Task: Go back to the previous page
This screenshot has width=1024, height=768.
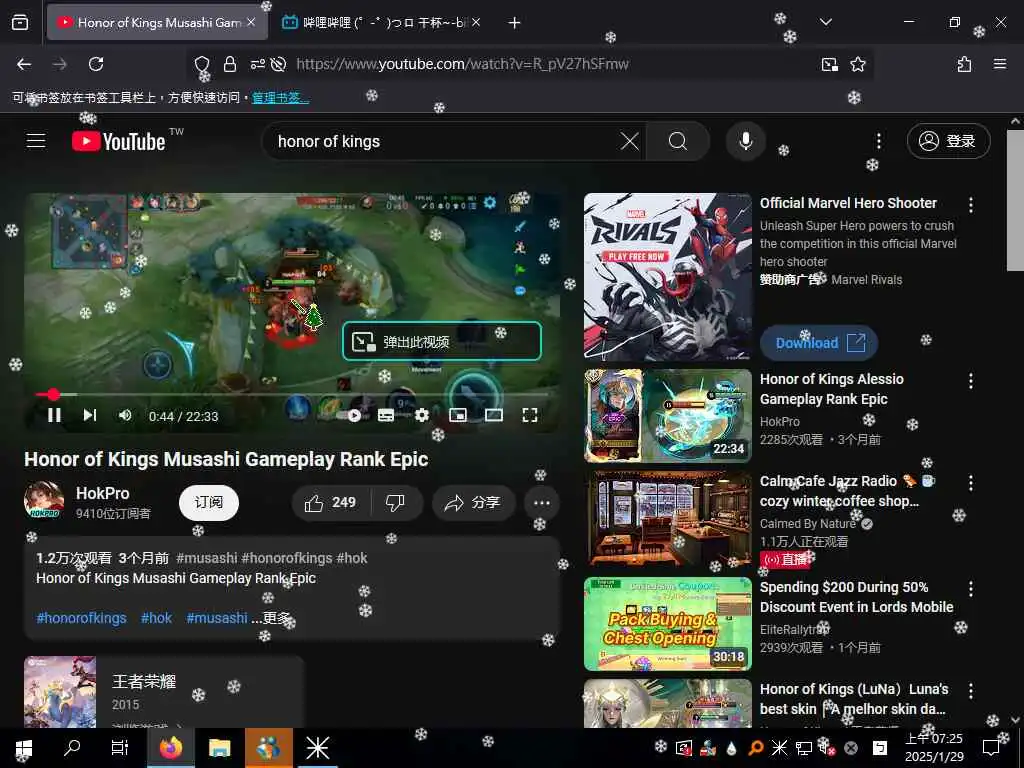Action: coord(24,64)
